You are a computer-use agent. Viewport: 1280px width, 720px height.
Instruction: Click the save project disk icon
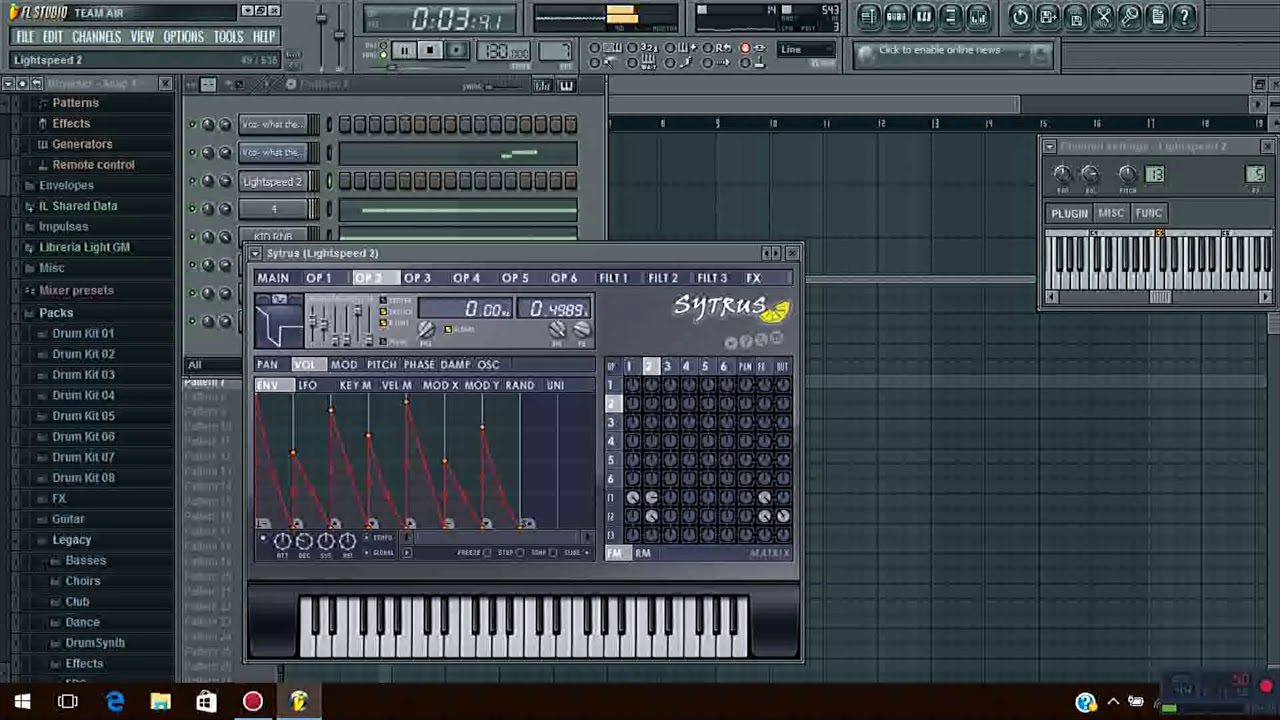[1048, 16]
